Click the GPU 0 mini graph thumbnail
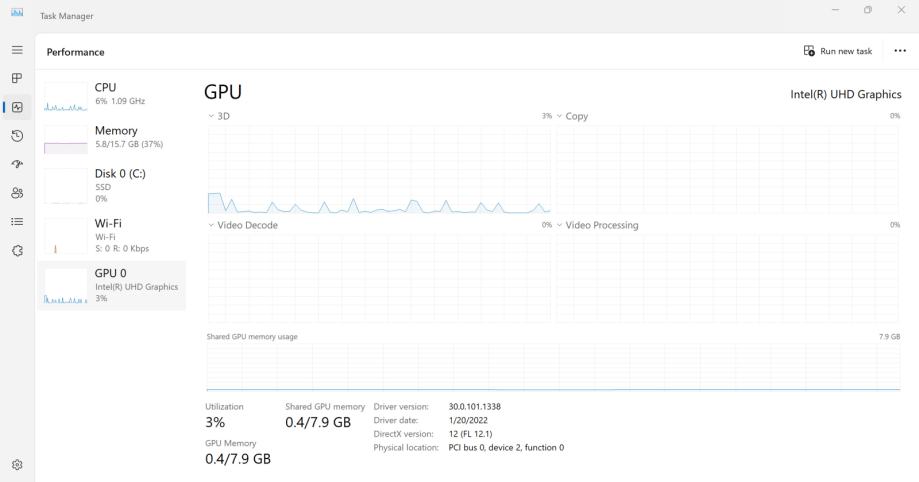919x482 pixels. 66,286
